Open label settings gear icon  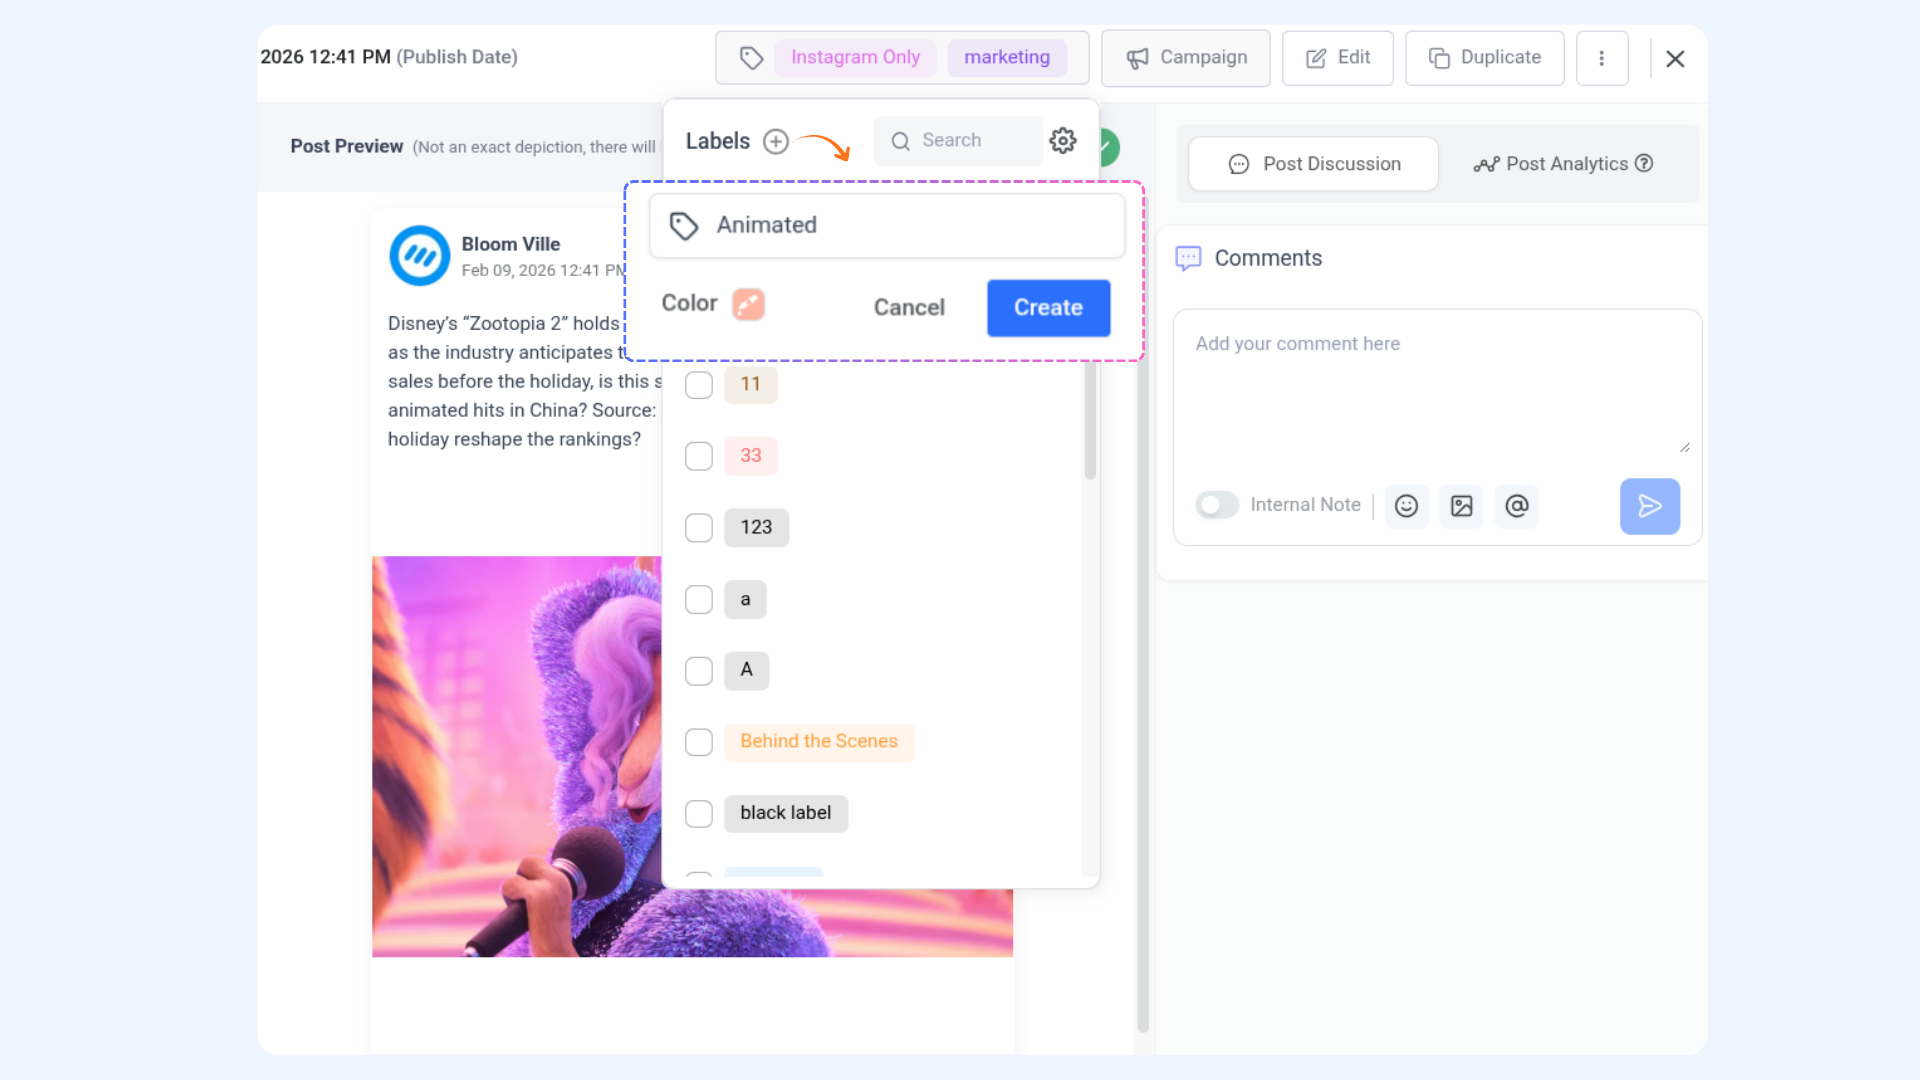tap(1063, 141)
